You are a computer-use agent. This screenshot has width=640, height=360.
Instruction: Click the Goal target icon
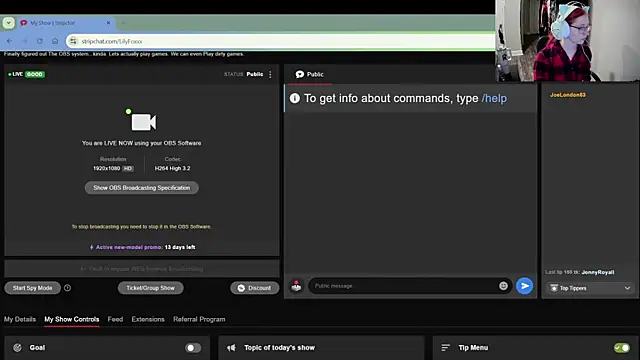pos(17,348)
